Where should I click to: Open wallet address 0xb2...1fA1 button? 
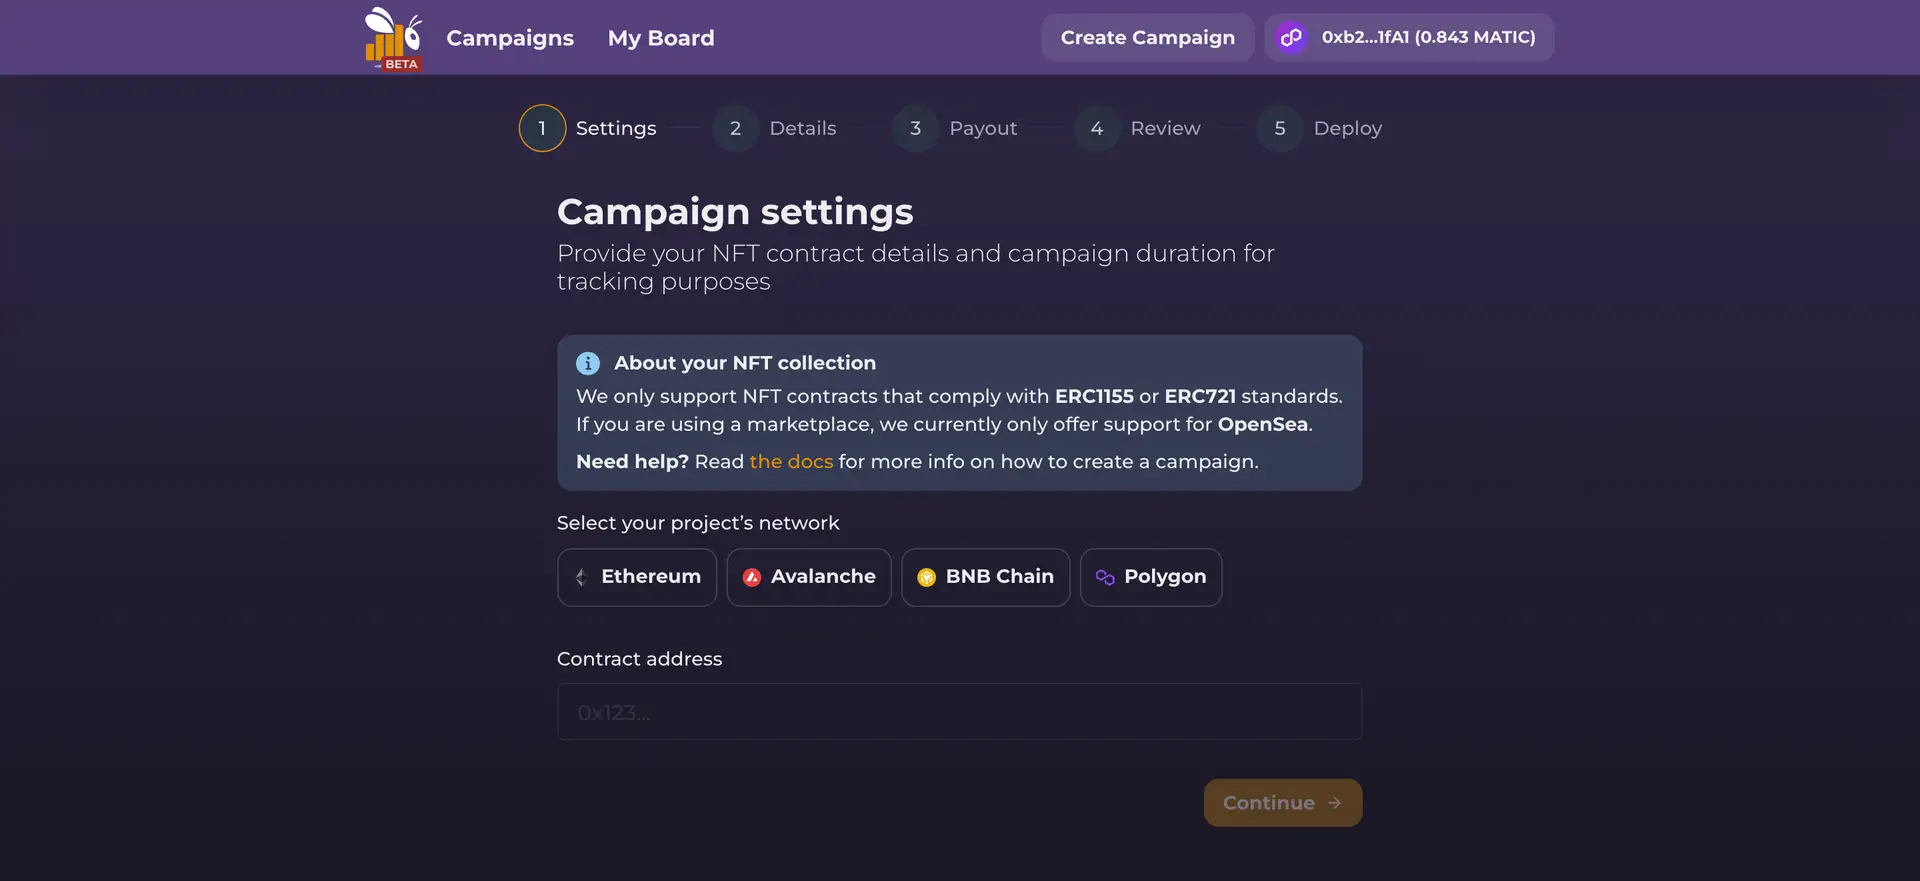[1409, 38]
